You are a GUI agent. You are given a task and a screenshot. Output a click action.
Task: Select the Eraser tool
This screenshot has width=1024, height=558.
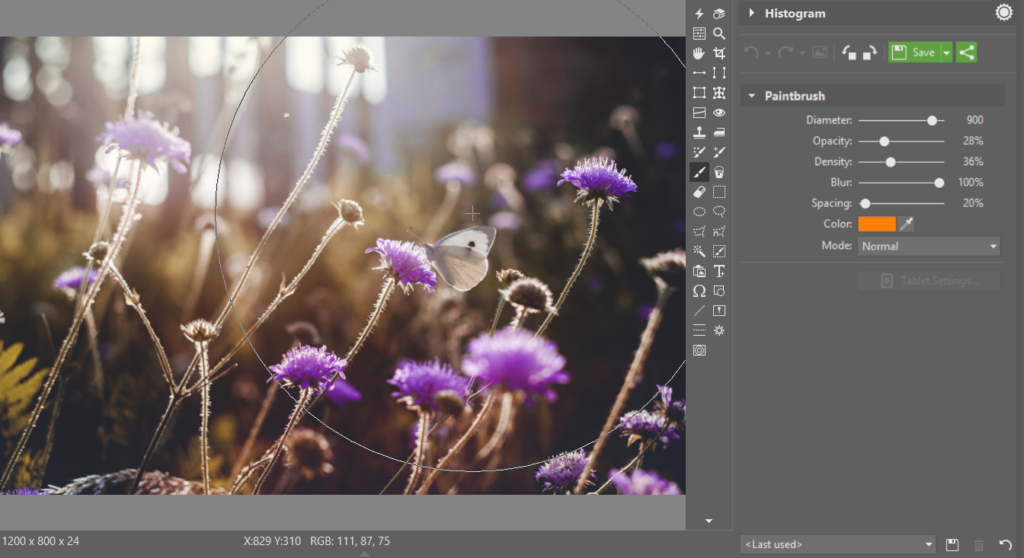coord(699,192)
